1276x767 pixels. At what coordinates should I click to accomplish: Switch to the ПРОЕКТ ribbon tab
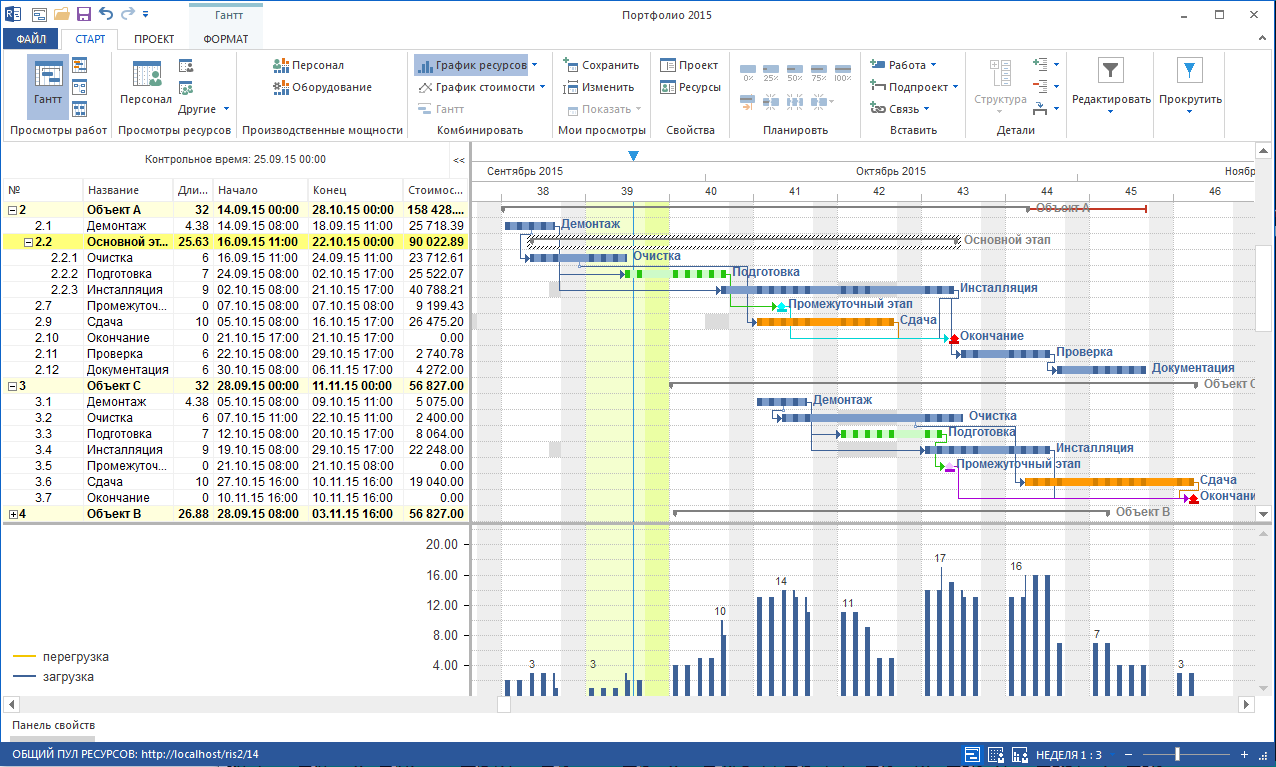[x=153, y=39]
